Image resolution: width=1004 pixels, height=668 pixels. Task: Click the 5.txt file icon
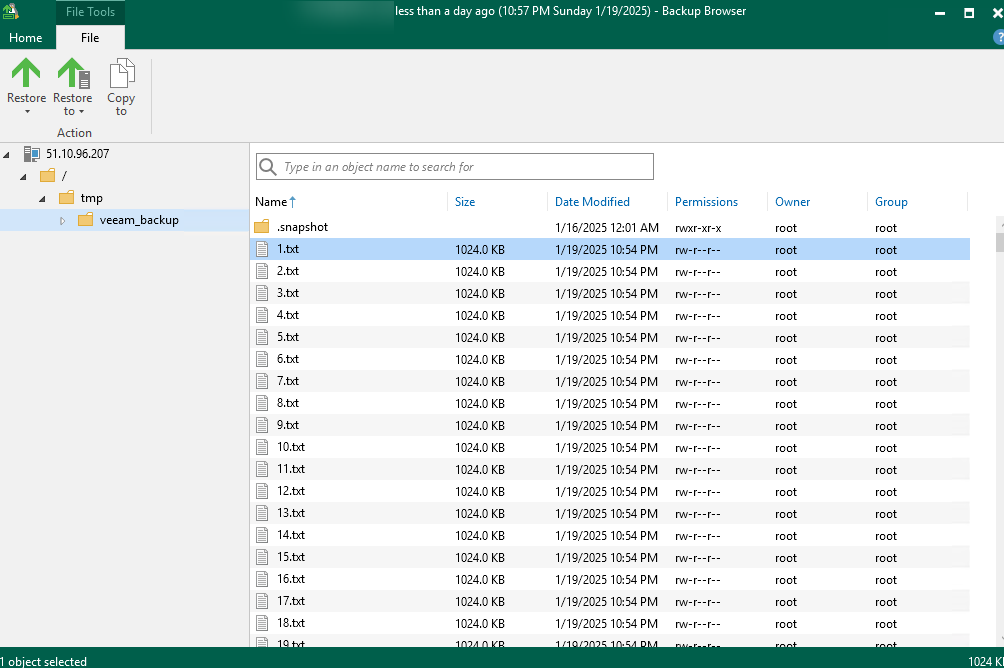click(x=262, y=337)
